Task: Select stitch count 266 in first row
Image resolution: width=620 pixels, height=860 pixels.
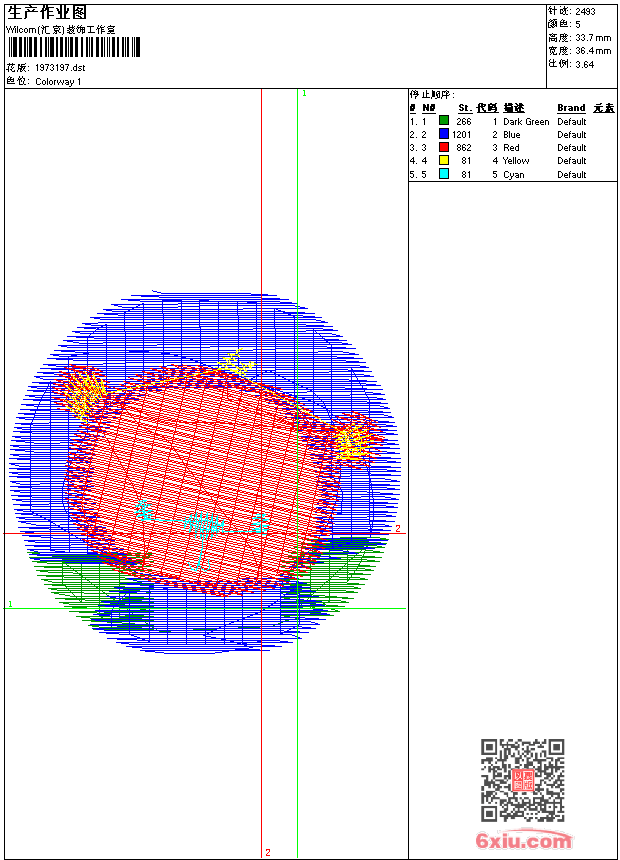Action: coord(464,122)
